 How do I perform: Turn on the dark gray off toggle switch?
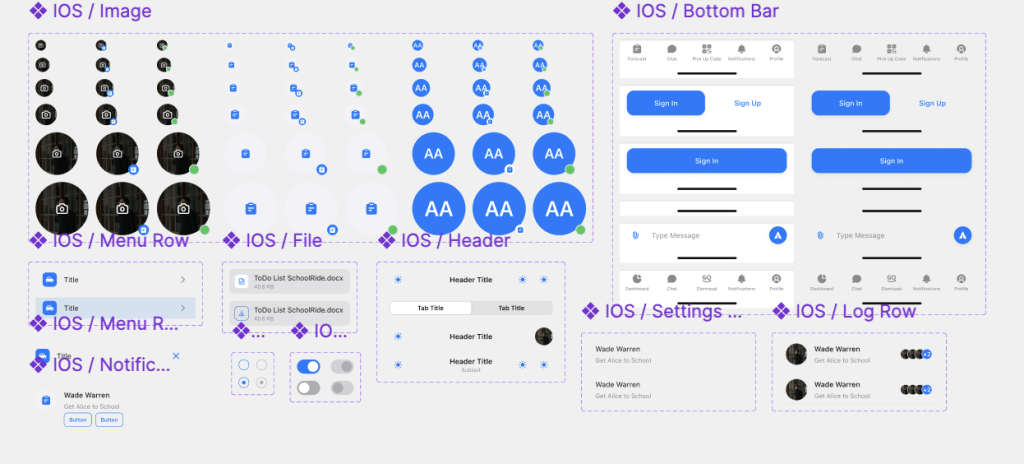click(x=309, y=387)
